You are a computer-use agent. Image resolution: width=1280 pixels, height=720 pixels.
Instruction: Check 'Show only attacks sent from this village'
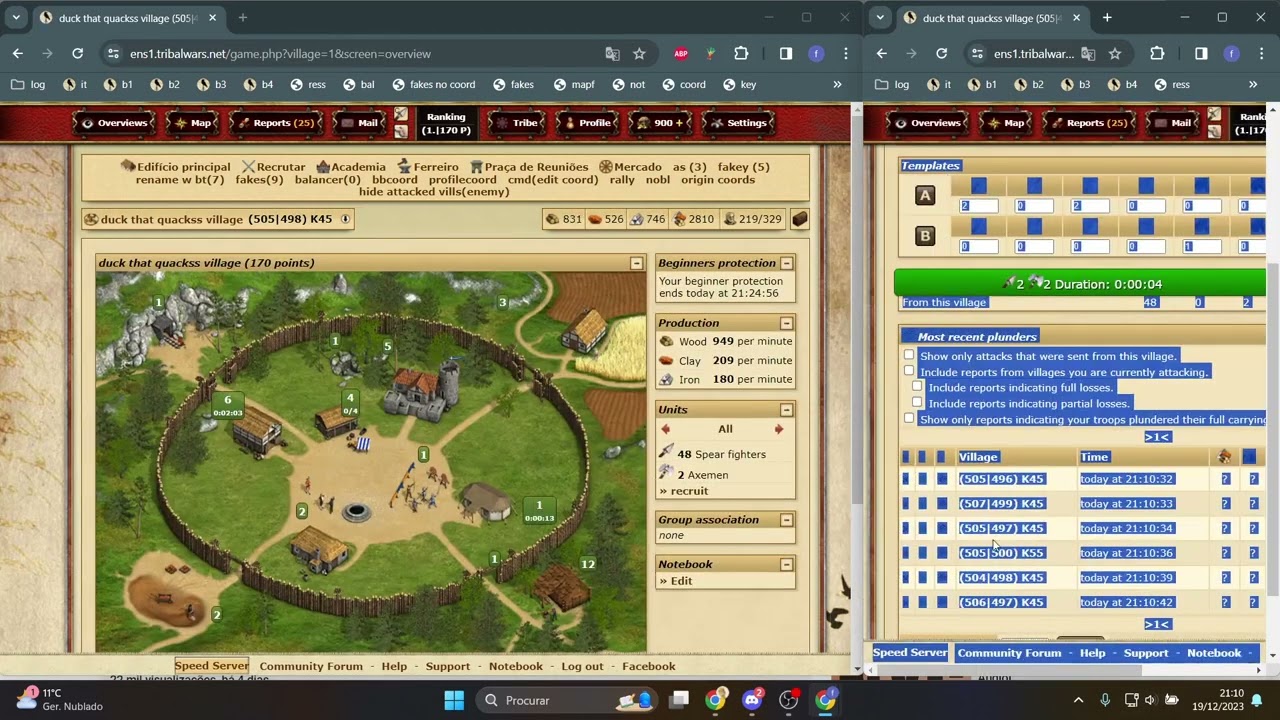coord(909,355)
